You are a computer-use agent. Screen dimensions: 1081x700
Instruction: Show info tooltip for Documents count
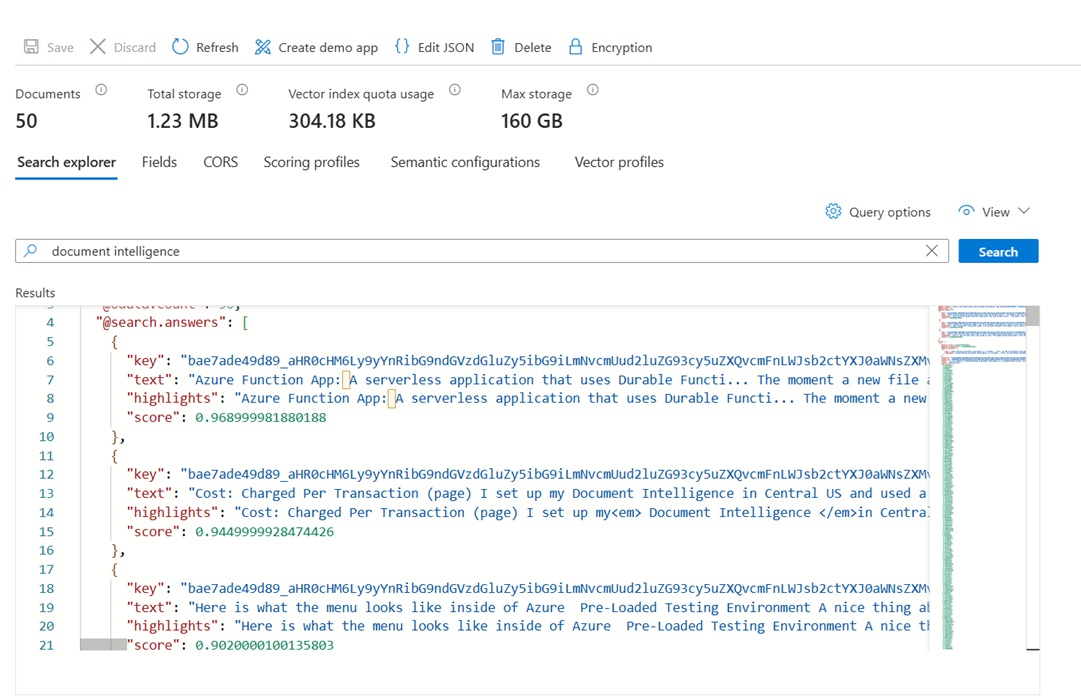(x=101, y=90)
